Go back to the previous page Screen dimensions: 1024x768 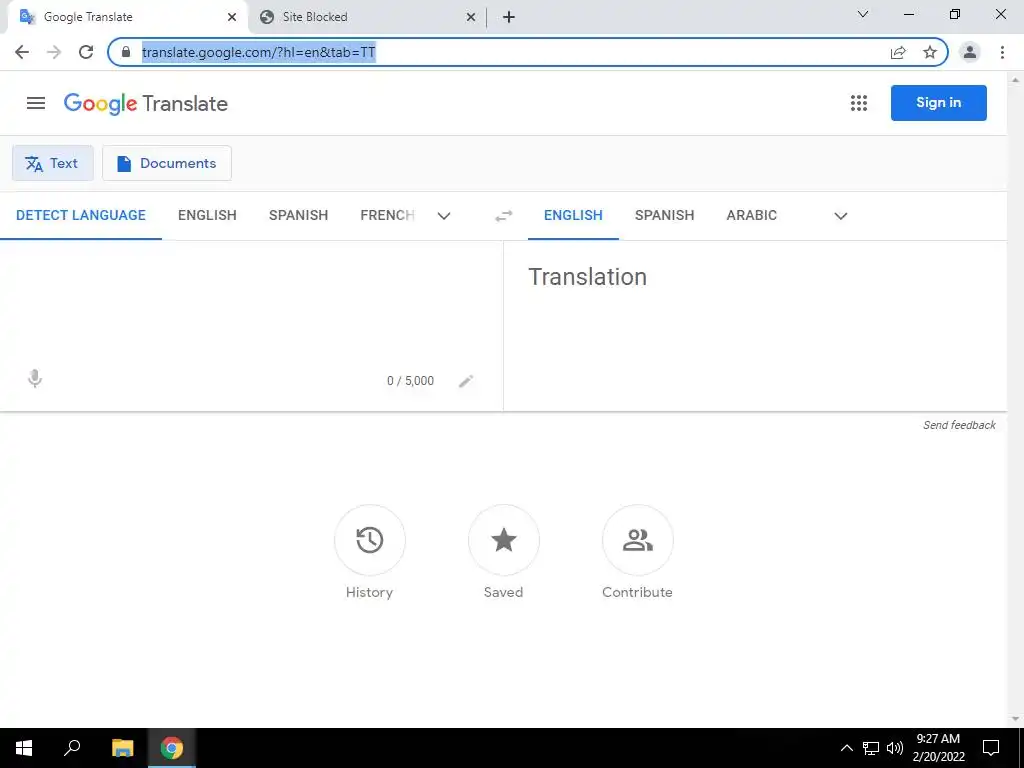coord(22,52)
